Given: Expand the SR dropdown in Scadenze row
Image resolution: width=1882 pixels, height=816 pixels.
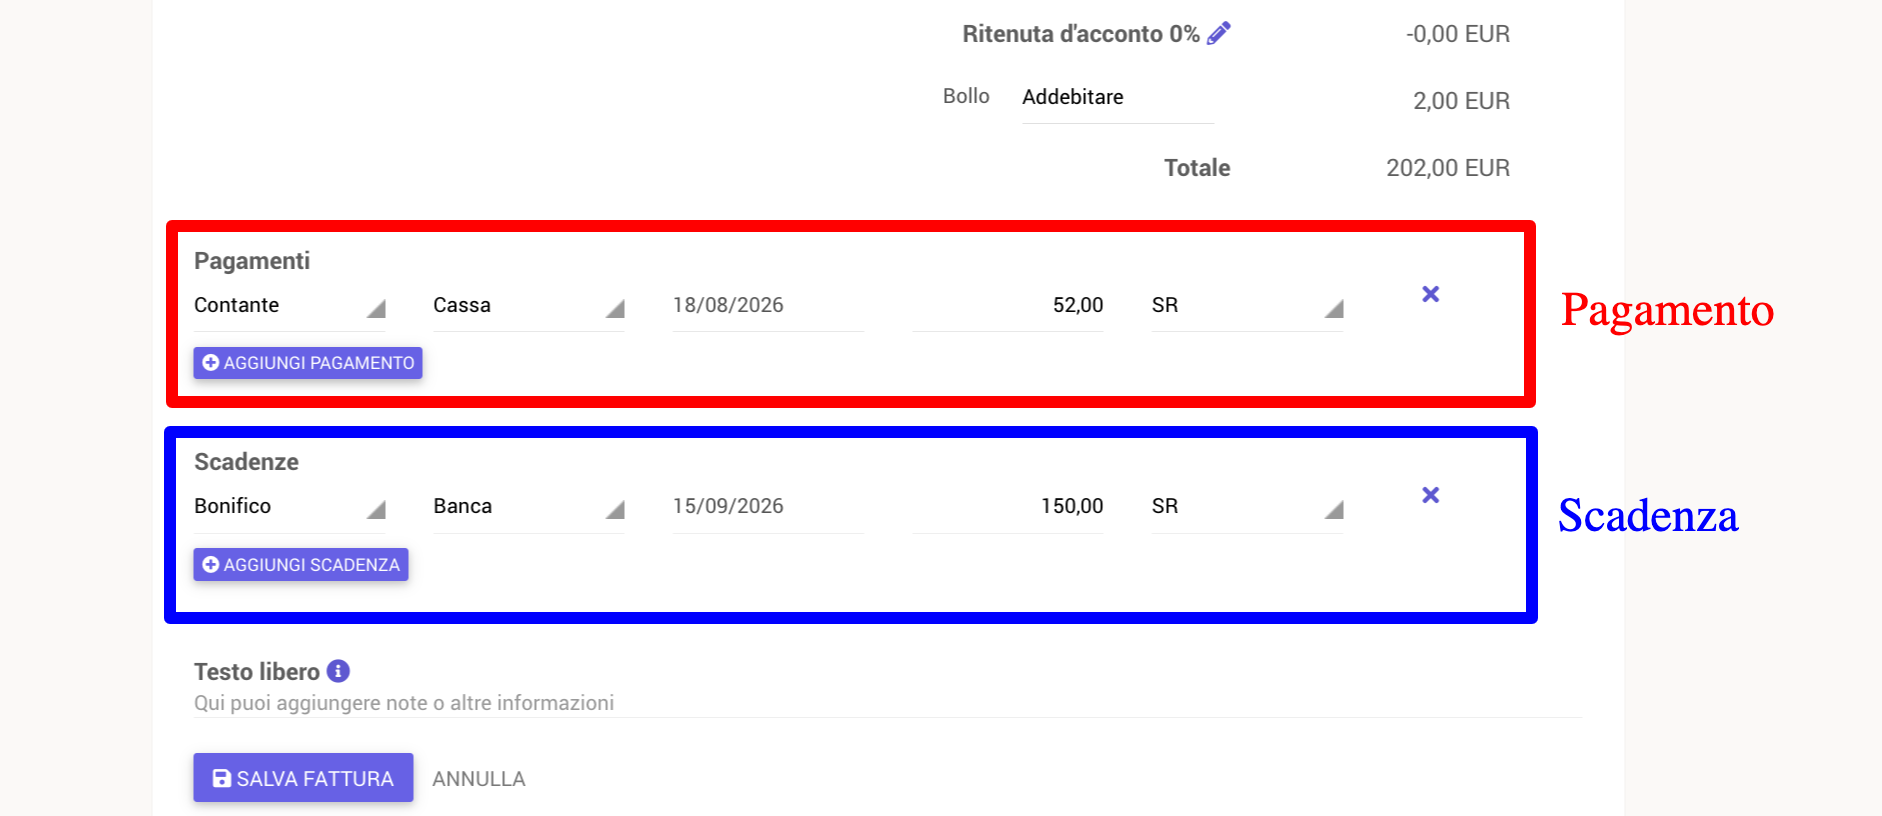Looking at the screenshot, I should (x=1247, y=507).
